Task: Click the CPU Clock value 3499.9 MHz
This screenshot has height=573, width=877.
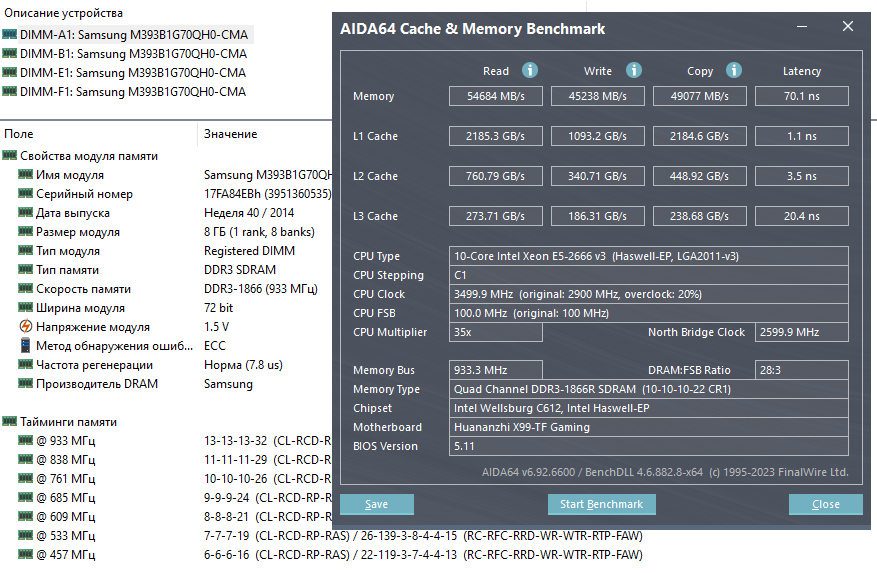Action: (649, 294)
